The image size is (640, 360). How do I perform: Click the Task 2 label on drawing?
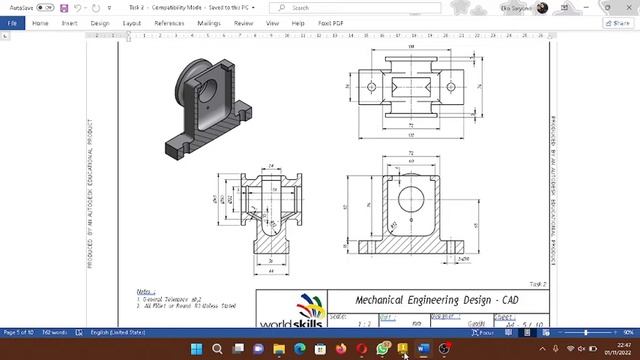538,284
